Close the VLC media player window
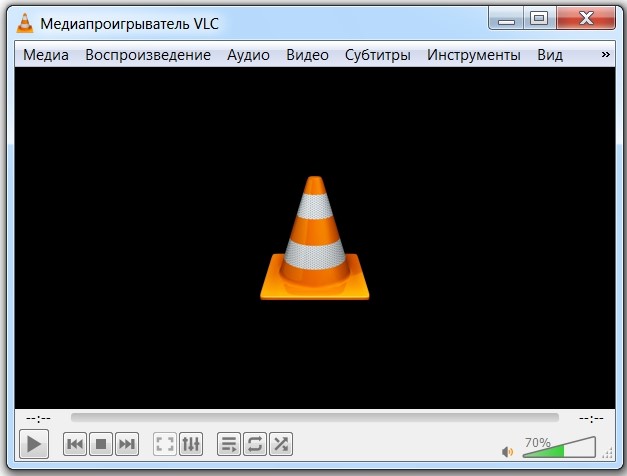627x476 pixels. pyautogui.click(x=586, y=18)
